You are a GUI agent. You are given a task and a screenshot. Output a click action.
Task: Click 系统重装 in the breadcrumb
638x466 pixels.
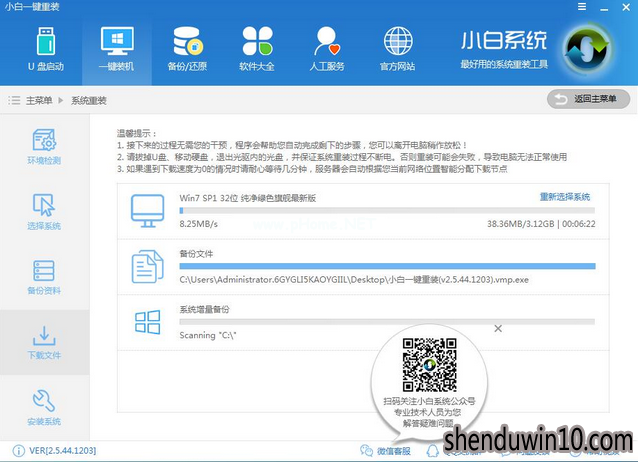tap(89, 100)
